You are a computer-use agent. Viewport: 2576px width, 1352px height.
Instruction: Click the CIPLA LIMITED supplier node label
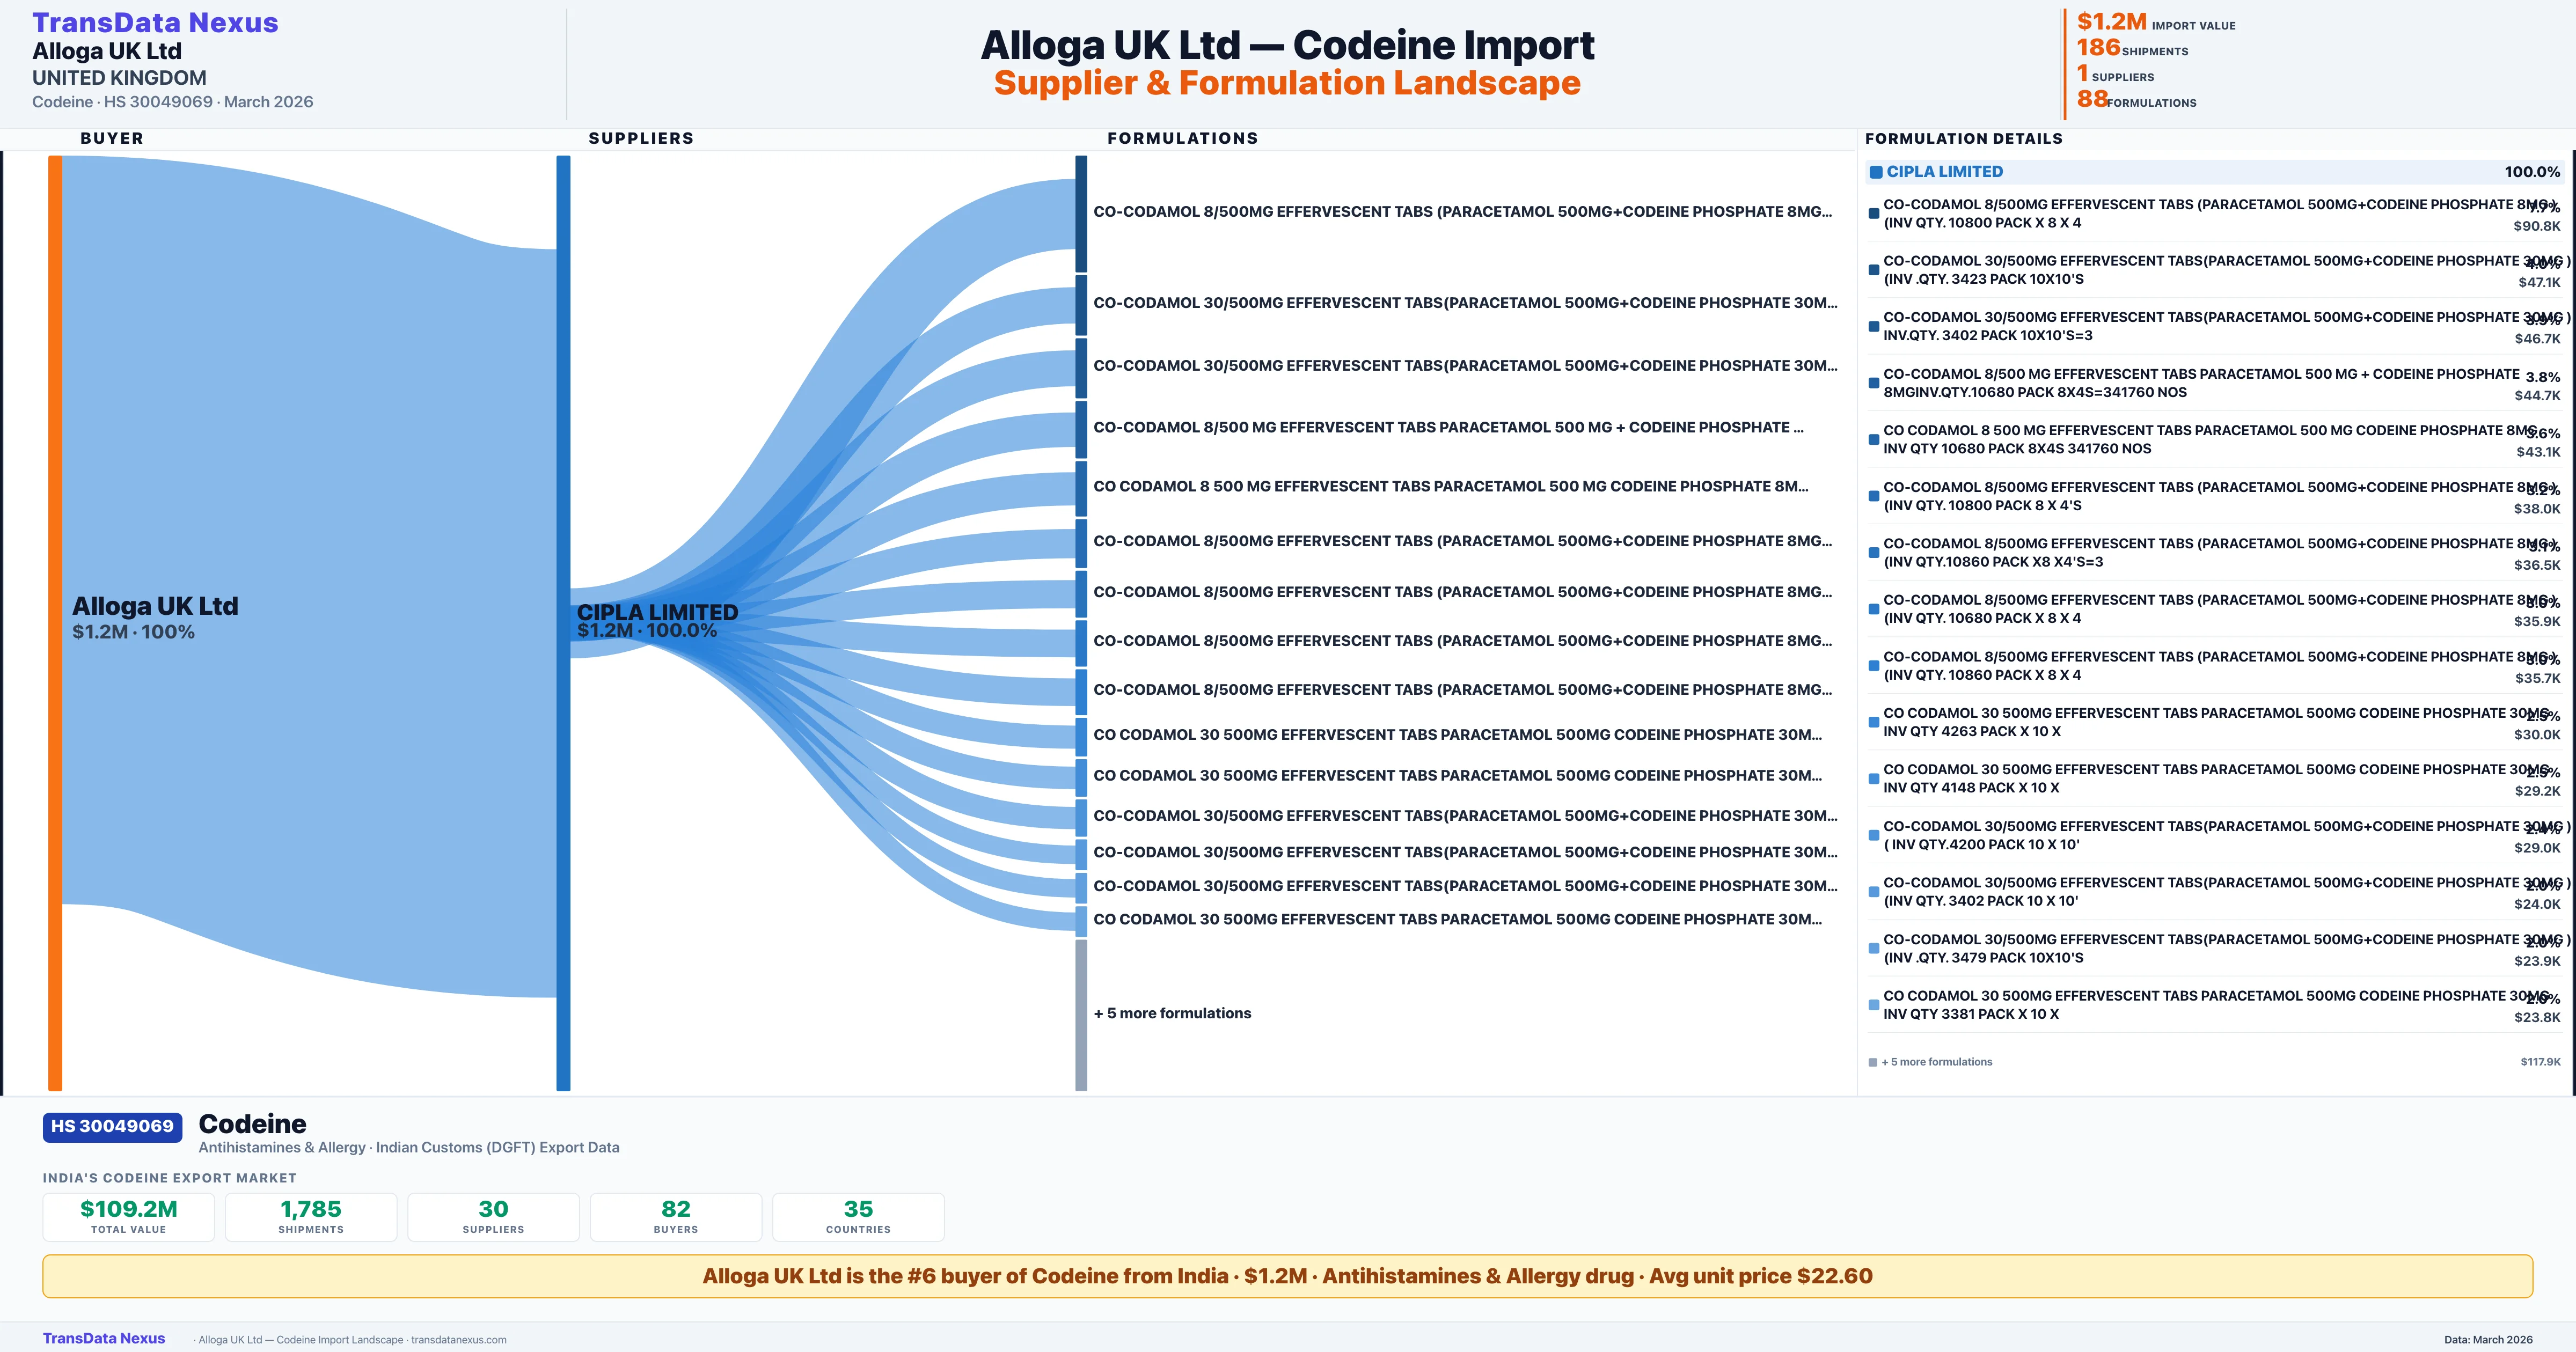[x=657, y=612]
